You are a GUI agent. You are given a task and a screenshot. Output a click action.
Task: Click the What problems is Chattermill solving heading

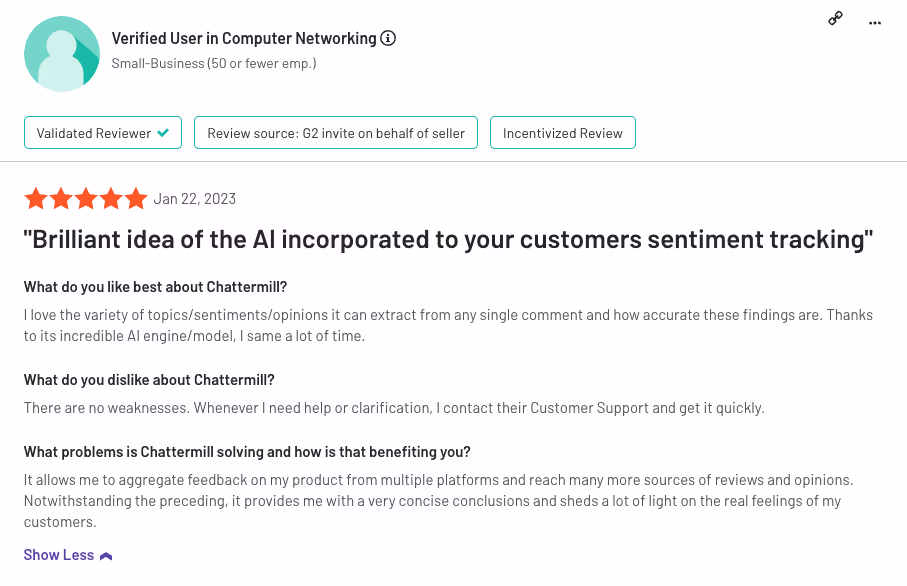247,452
